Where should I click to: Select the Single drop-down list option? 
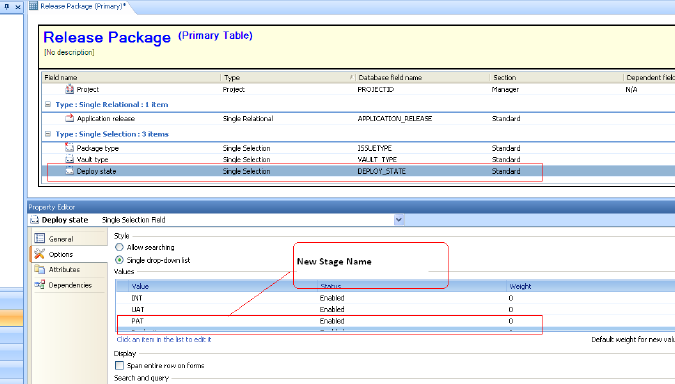[x=119, y=260]
